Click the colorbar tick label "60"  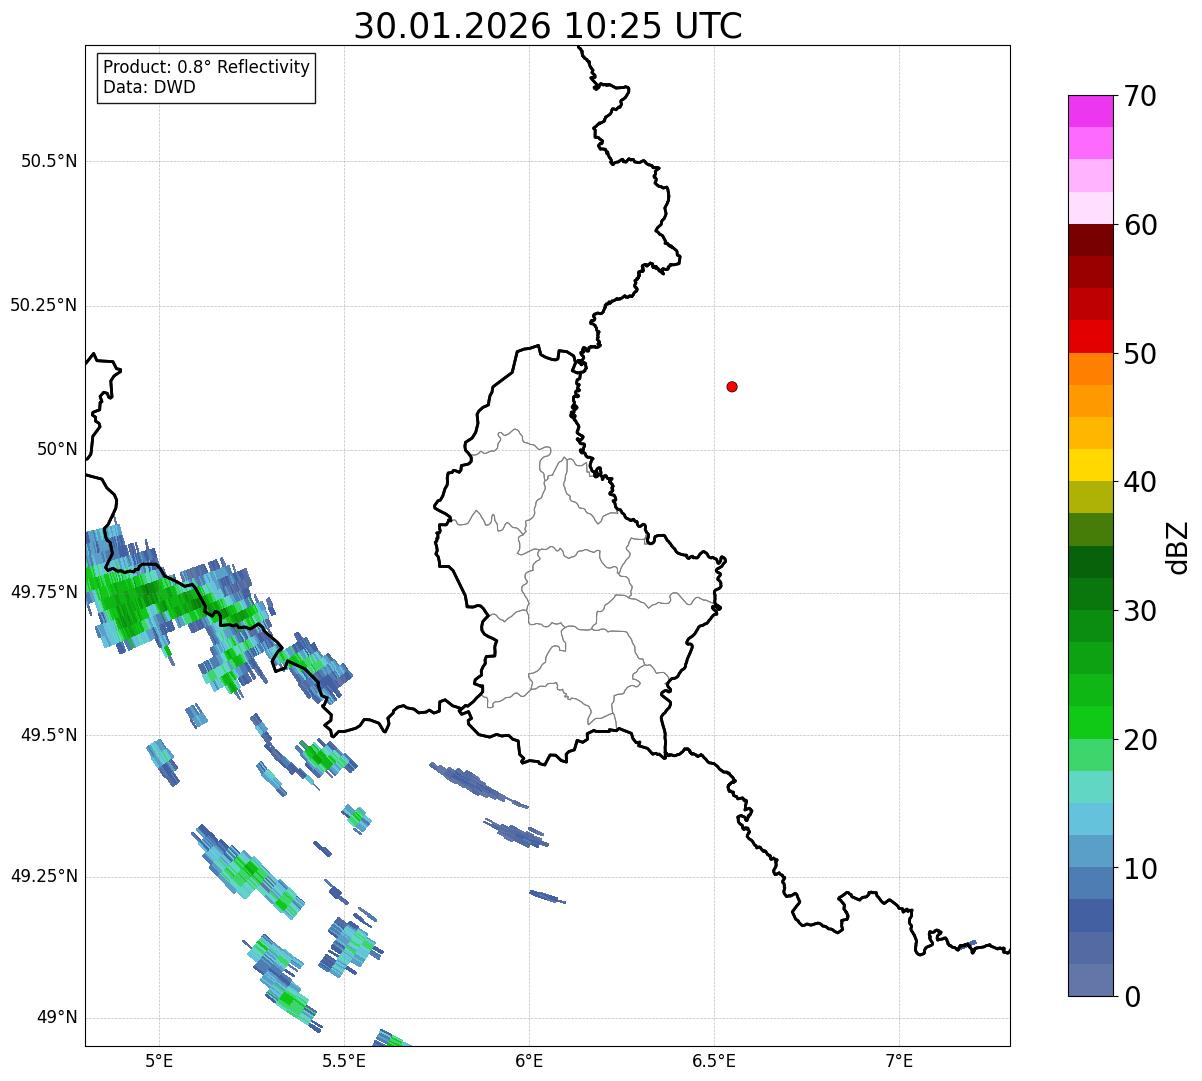click(x=1140, y=225)
